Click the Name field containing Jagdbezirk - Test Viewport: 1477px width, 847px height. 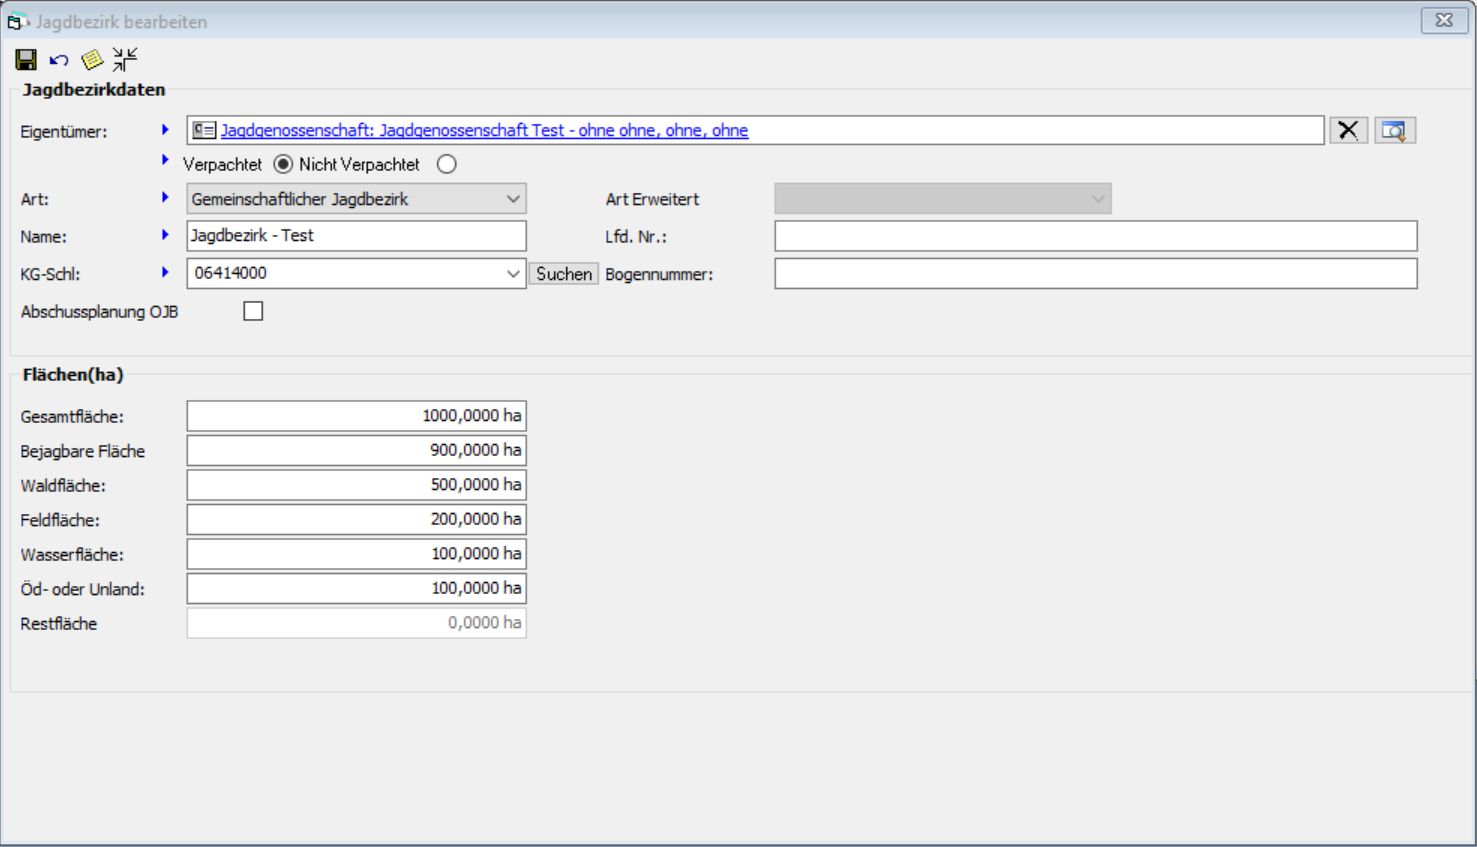tap(356, 236)
